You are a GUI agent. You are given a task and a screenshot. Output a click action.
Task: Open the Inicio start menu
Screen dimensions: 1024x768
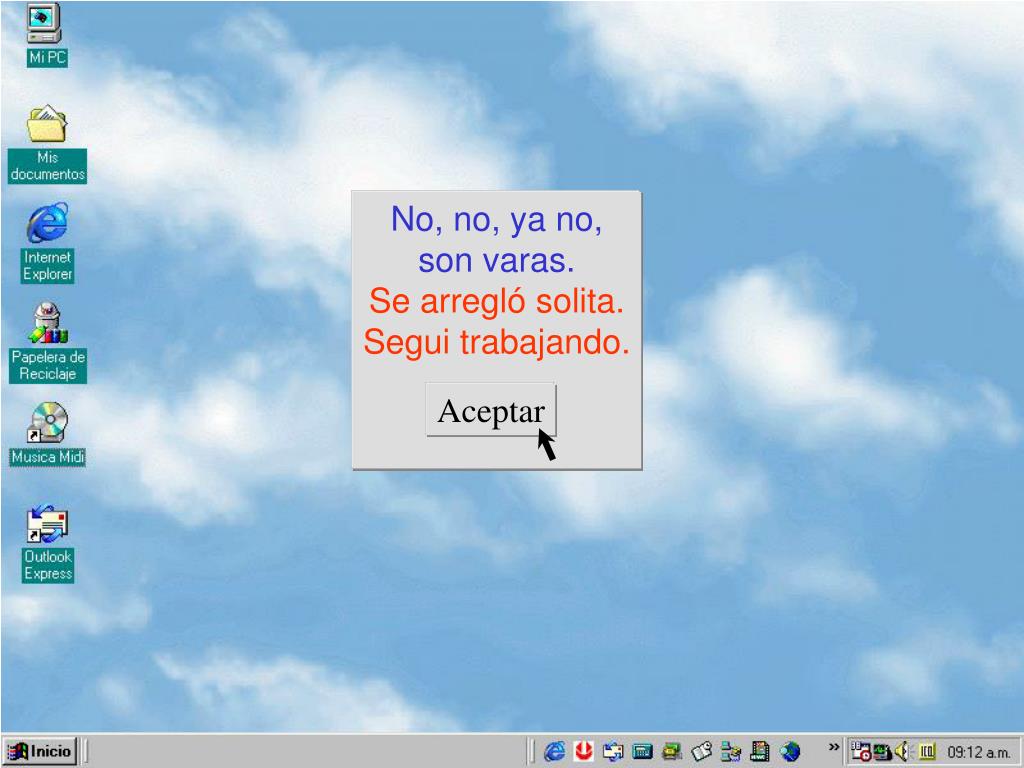point(40,751)
